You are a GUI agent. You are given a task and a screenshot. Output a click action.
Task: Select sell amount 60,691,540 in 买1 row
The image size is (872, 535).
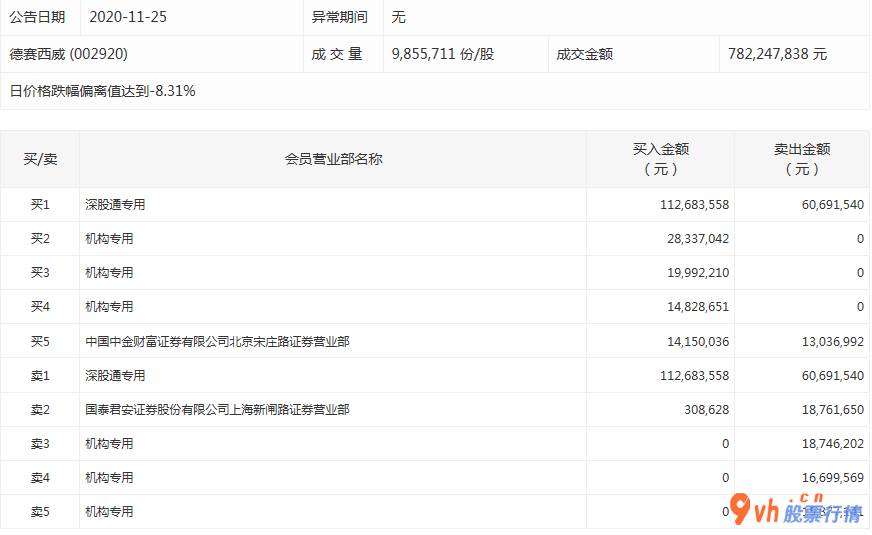click(x=833, y=205)
